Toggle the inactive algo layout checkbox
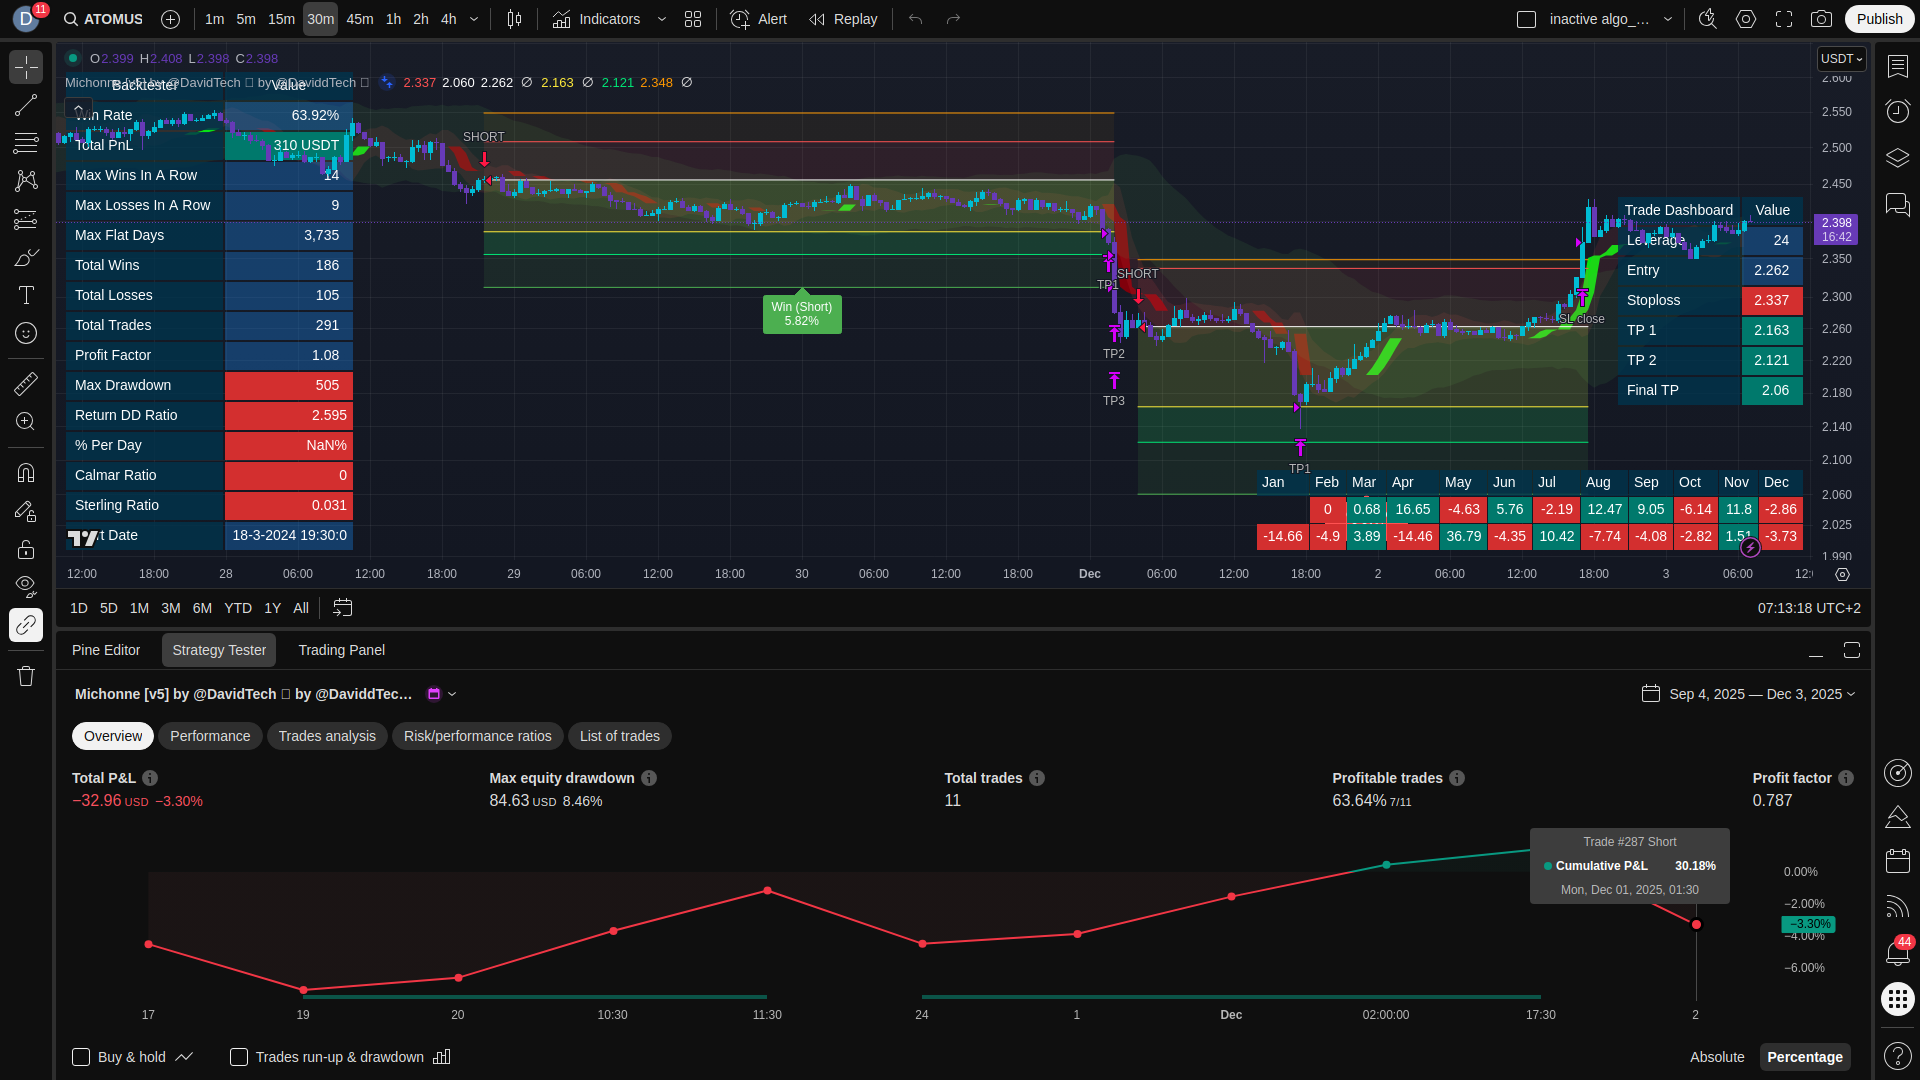Screen dimensions: 1920x1080 click(1526, 19)
